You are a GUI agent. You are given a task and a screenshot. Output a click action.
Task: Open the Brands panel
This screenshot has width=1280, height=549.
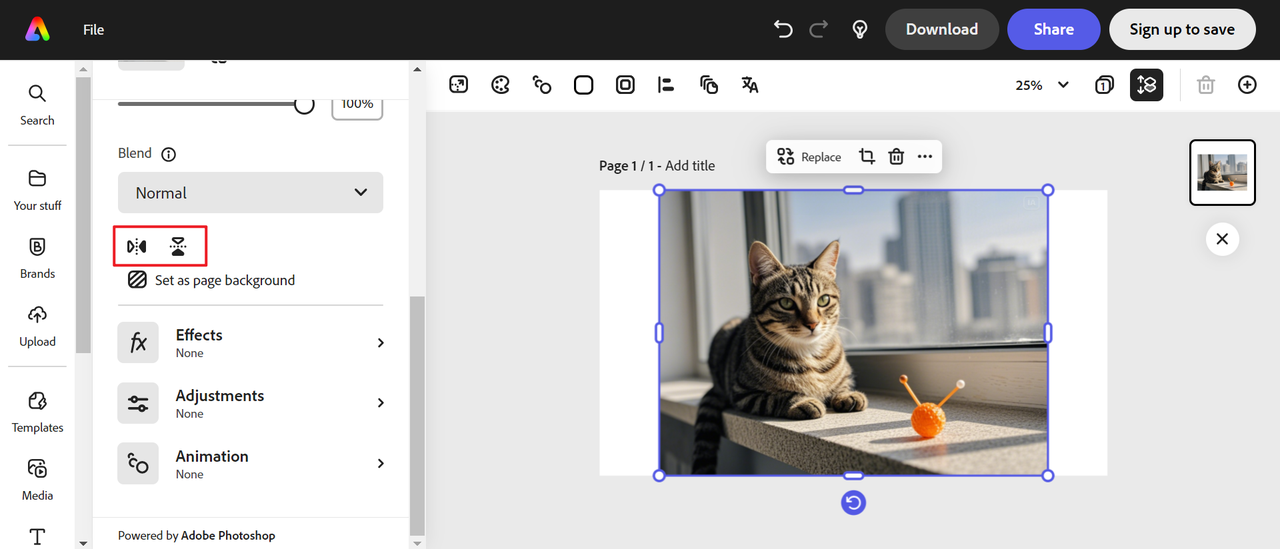click(37, 258)
